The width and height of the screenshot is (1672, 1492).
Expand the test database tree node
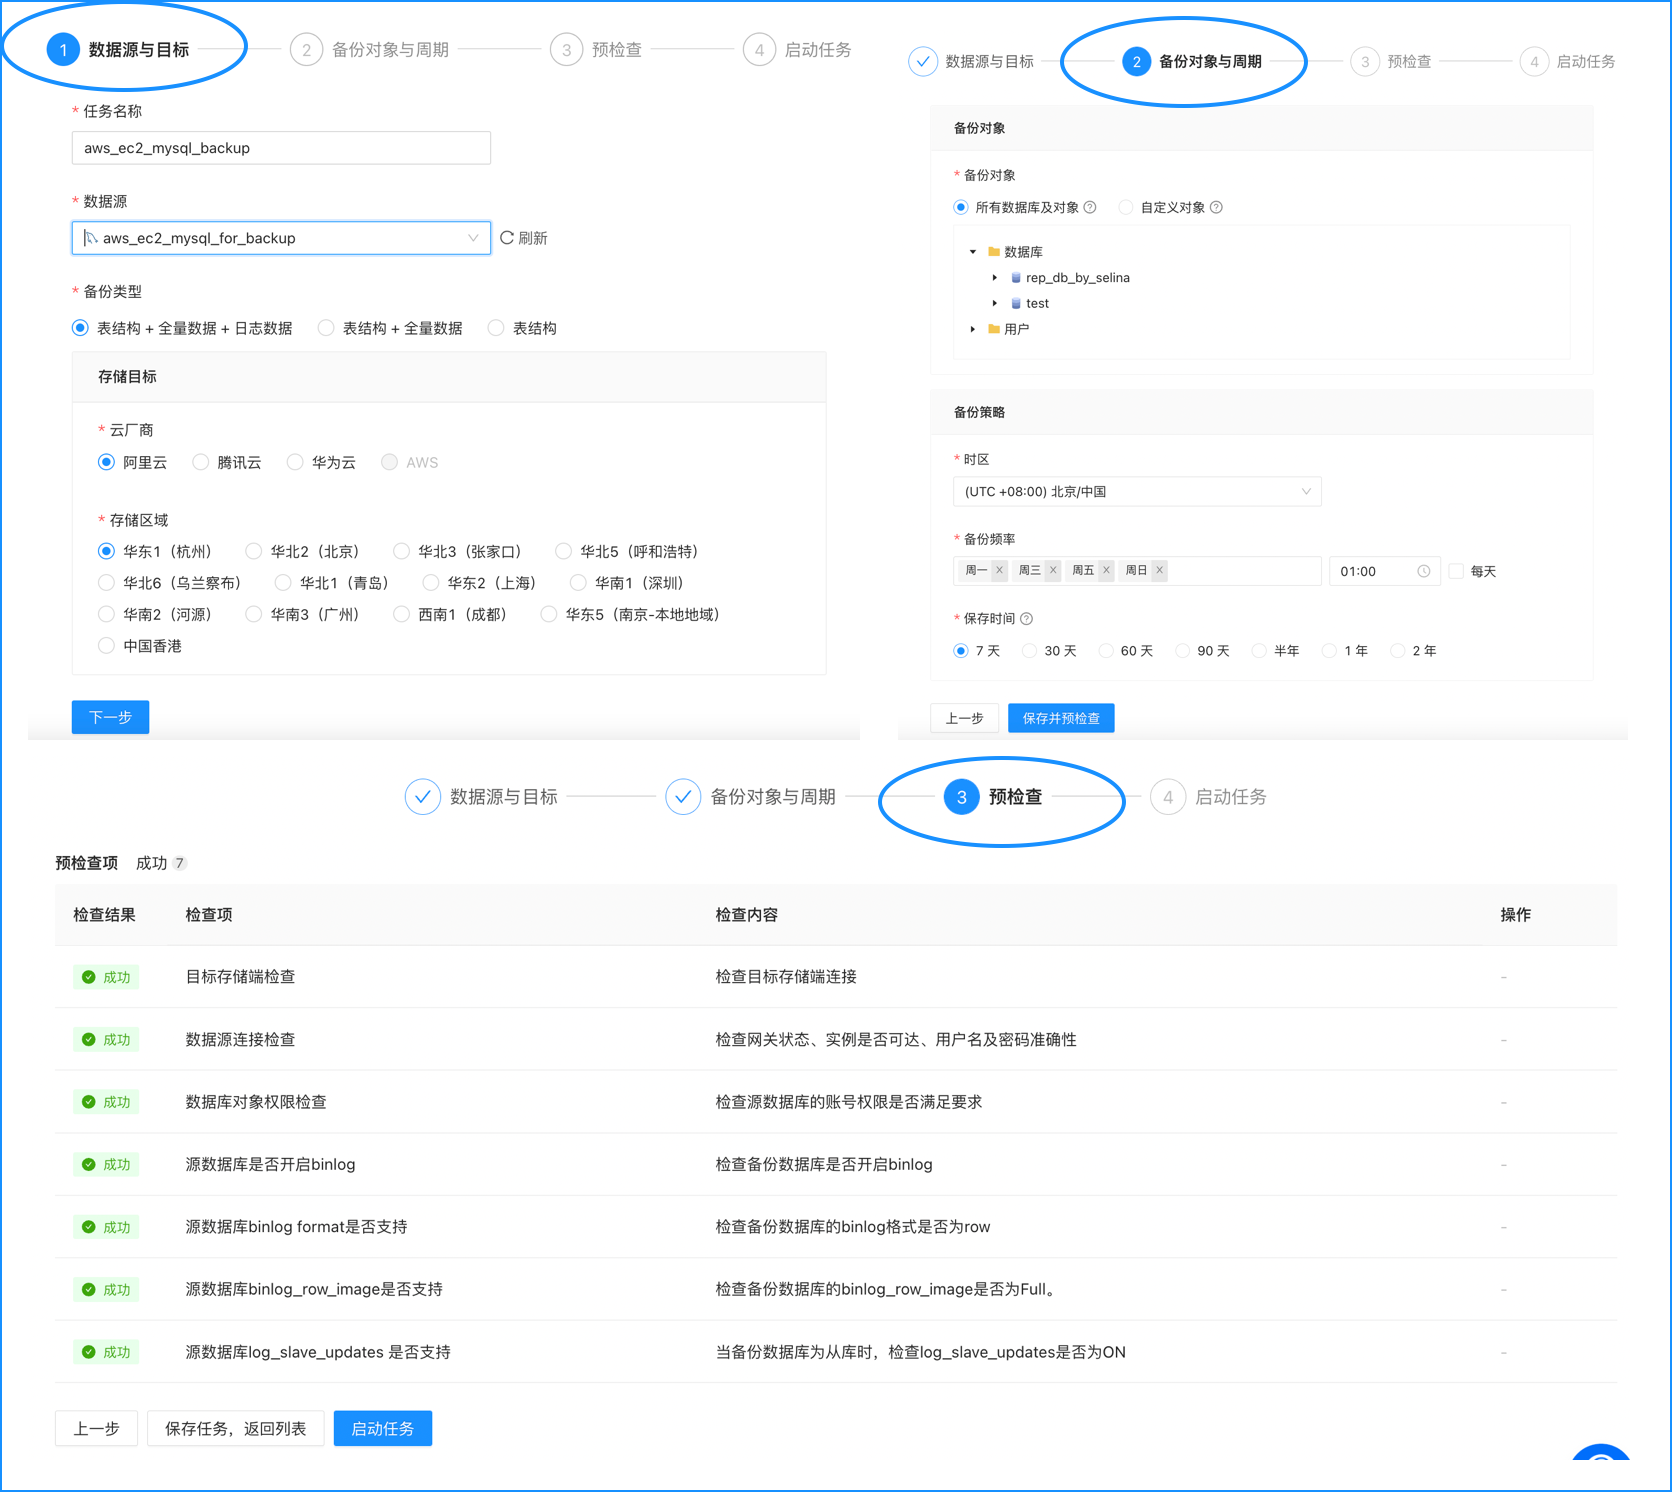click(994, 303)
